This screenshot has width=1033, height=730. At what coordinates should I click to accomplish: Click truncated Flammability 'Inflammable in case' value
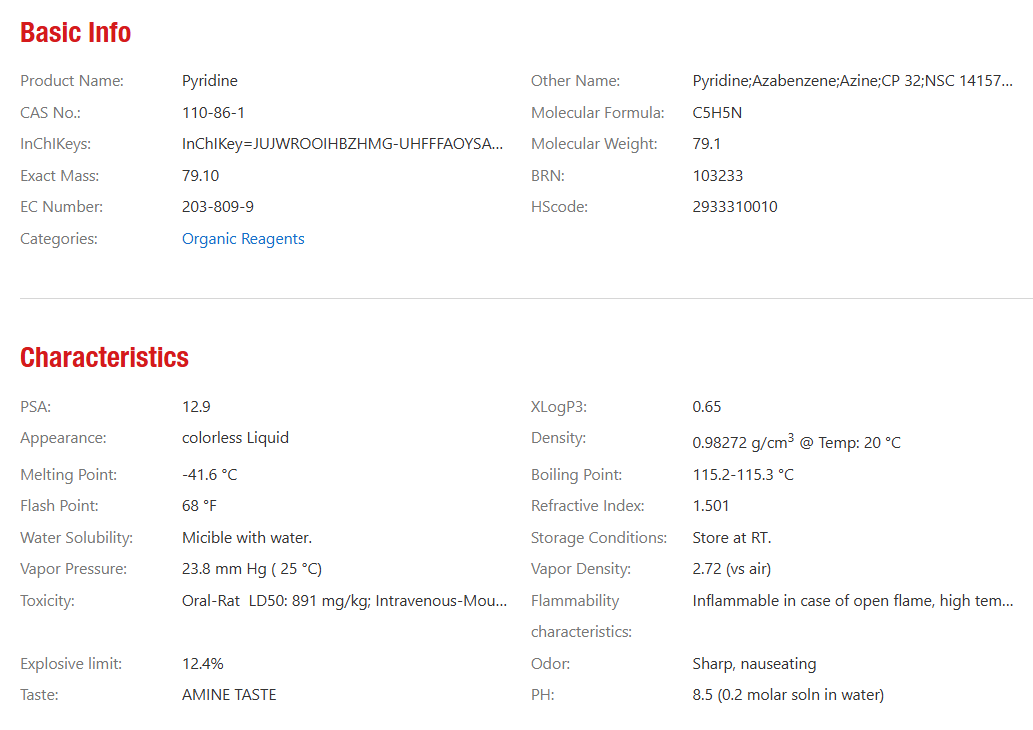(852, 600)
